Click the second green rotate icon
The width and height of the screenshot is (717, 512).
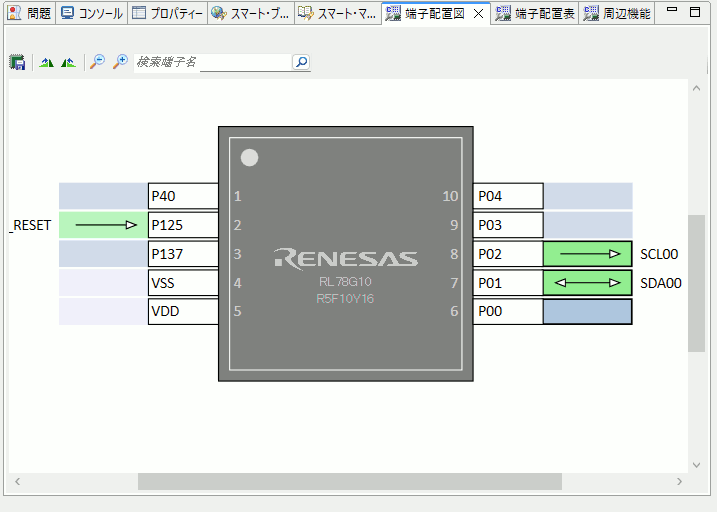coord(68,62)
